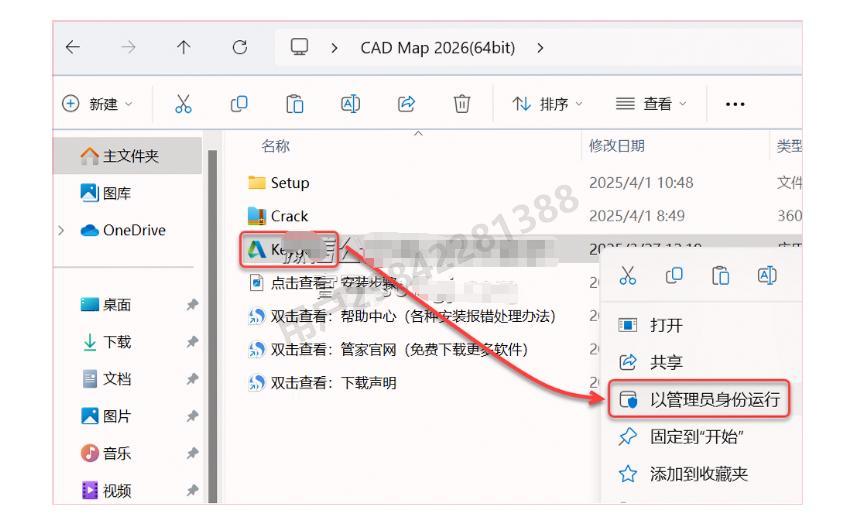Click the Paste clipboard icon in toolbar
The image size is (855, 525).
[x=294, y=104]
